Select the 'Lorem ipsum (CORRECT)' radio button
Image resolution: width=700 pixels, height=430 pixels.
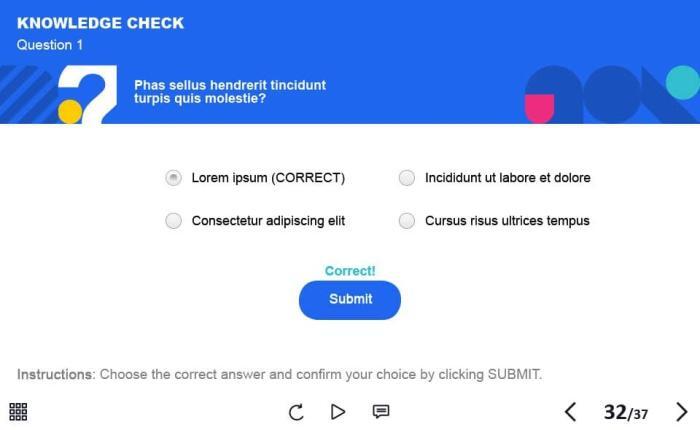174,178
